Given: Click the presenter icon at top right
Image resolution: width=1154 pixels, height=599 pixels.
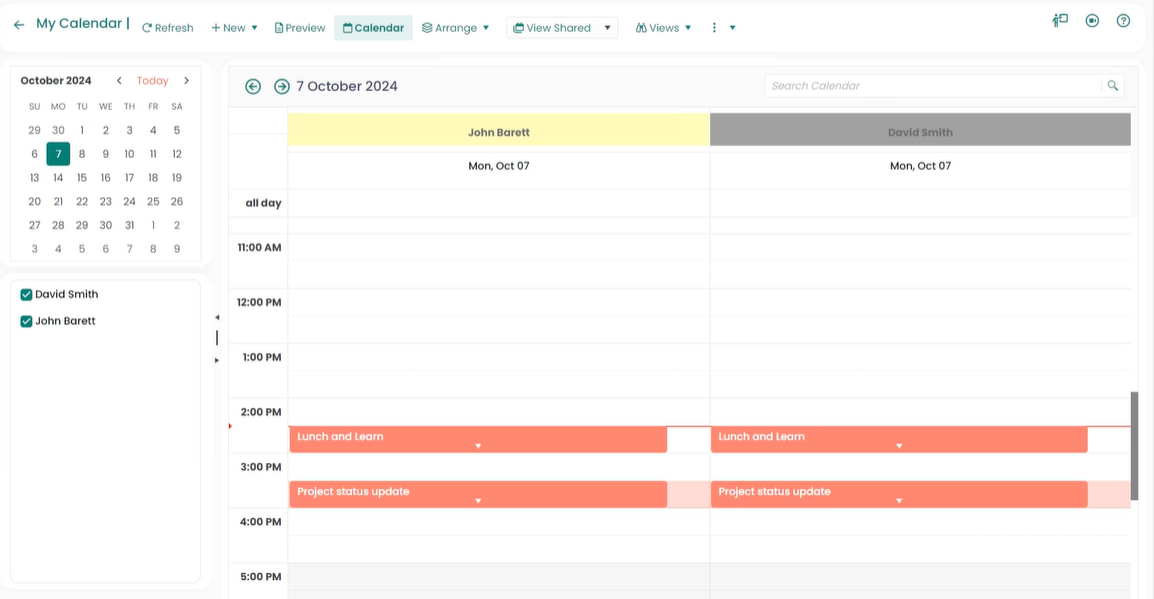Looking at the screenshot, I should point(1060,21).
